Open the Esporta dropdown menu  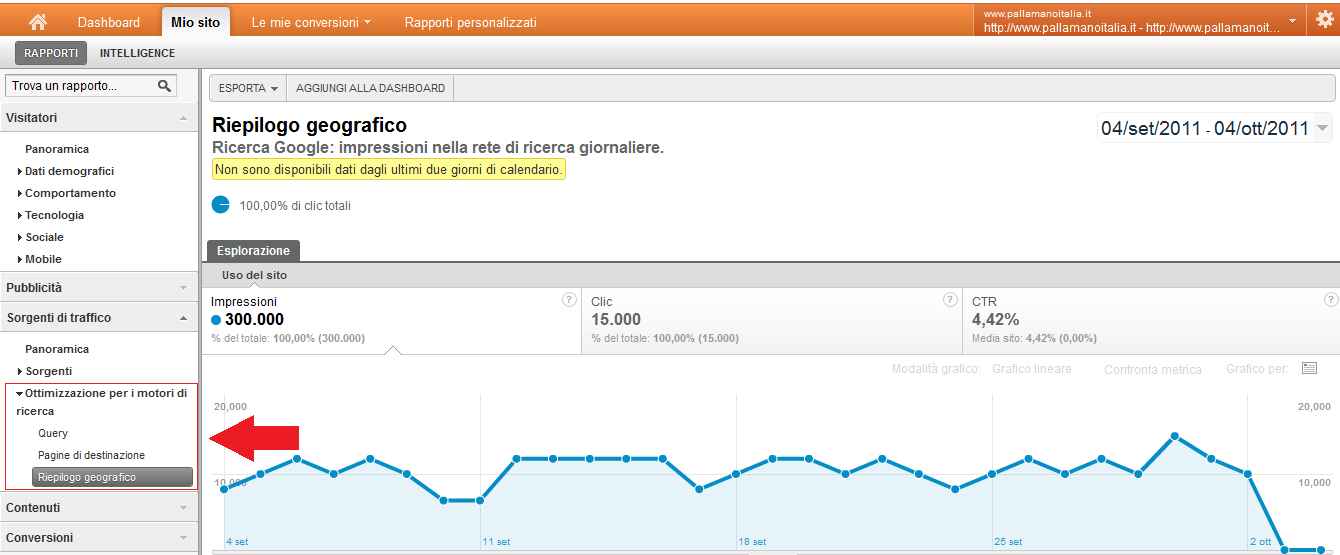[248, 88]
